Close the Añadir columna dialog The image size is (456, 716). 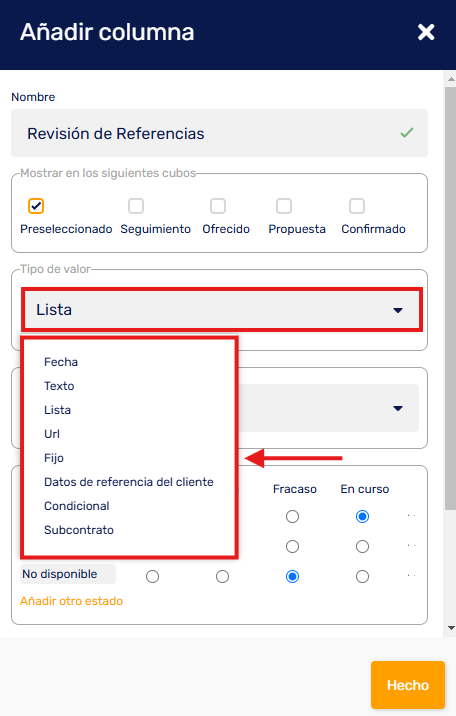[x=426, y=32]
